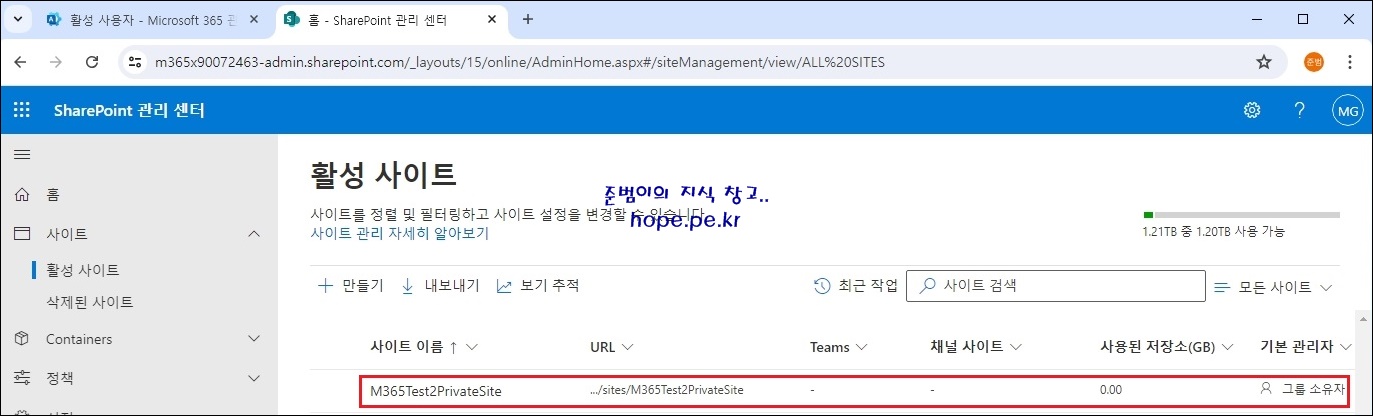
Task: Open the Teams column header menu
Action: coord(861,348)
